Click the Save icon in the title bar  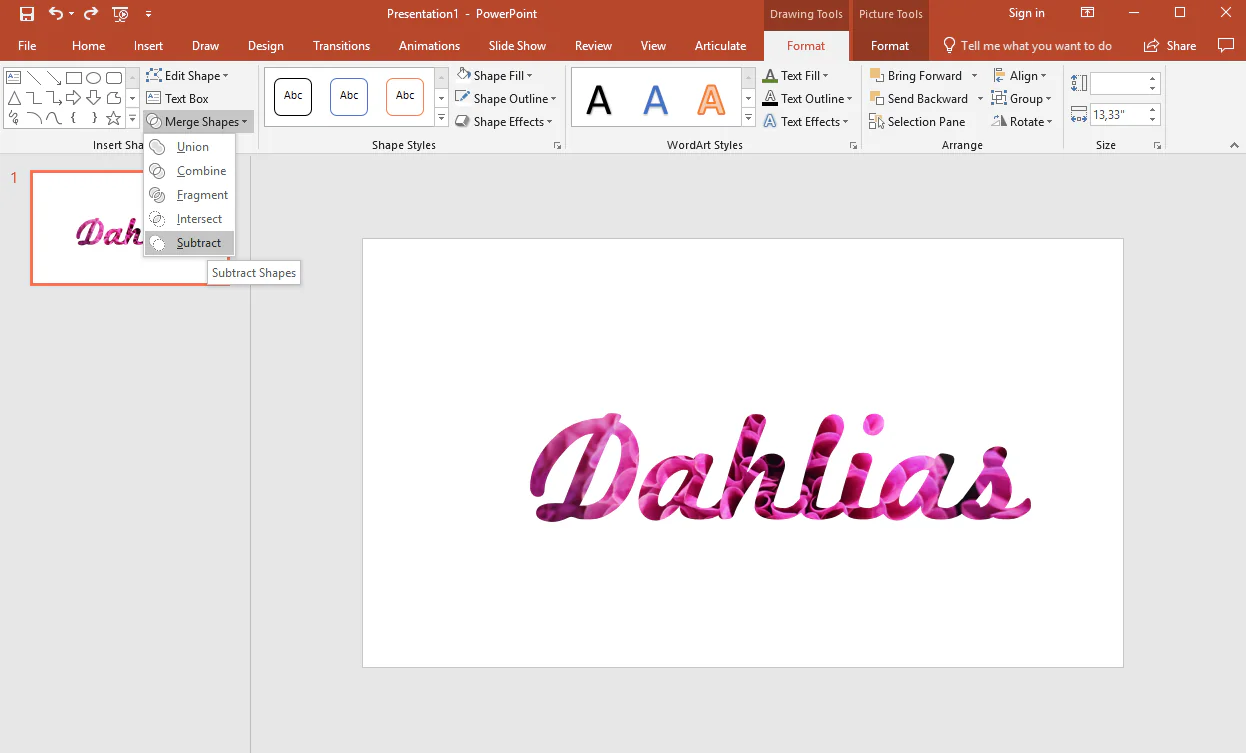(x=27, y=14)
